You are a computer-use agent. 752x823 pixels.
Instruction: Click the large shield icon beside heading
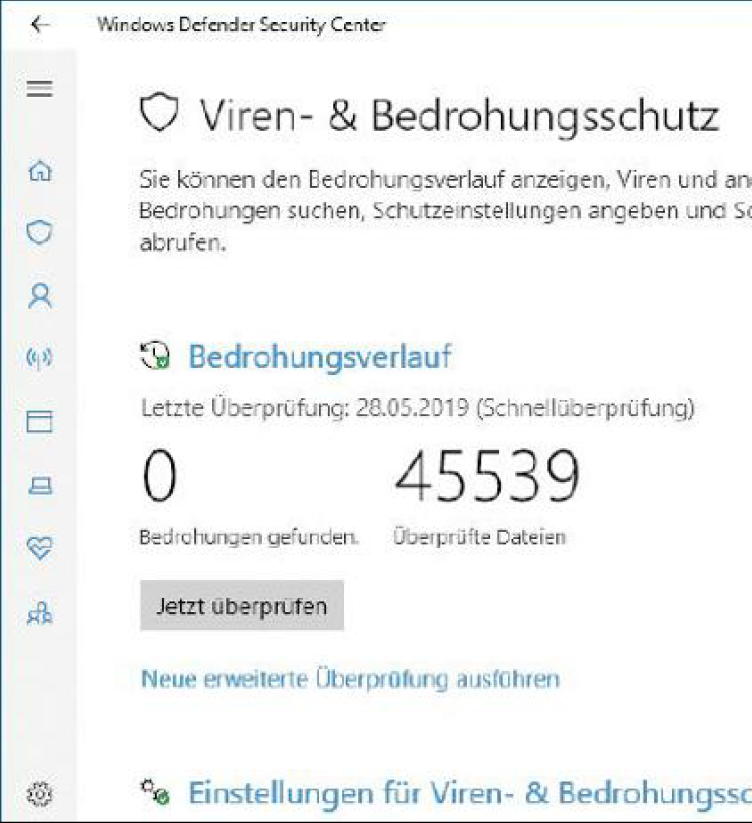[159, 112]
